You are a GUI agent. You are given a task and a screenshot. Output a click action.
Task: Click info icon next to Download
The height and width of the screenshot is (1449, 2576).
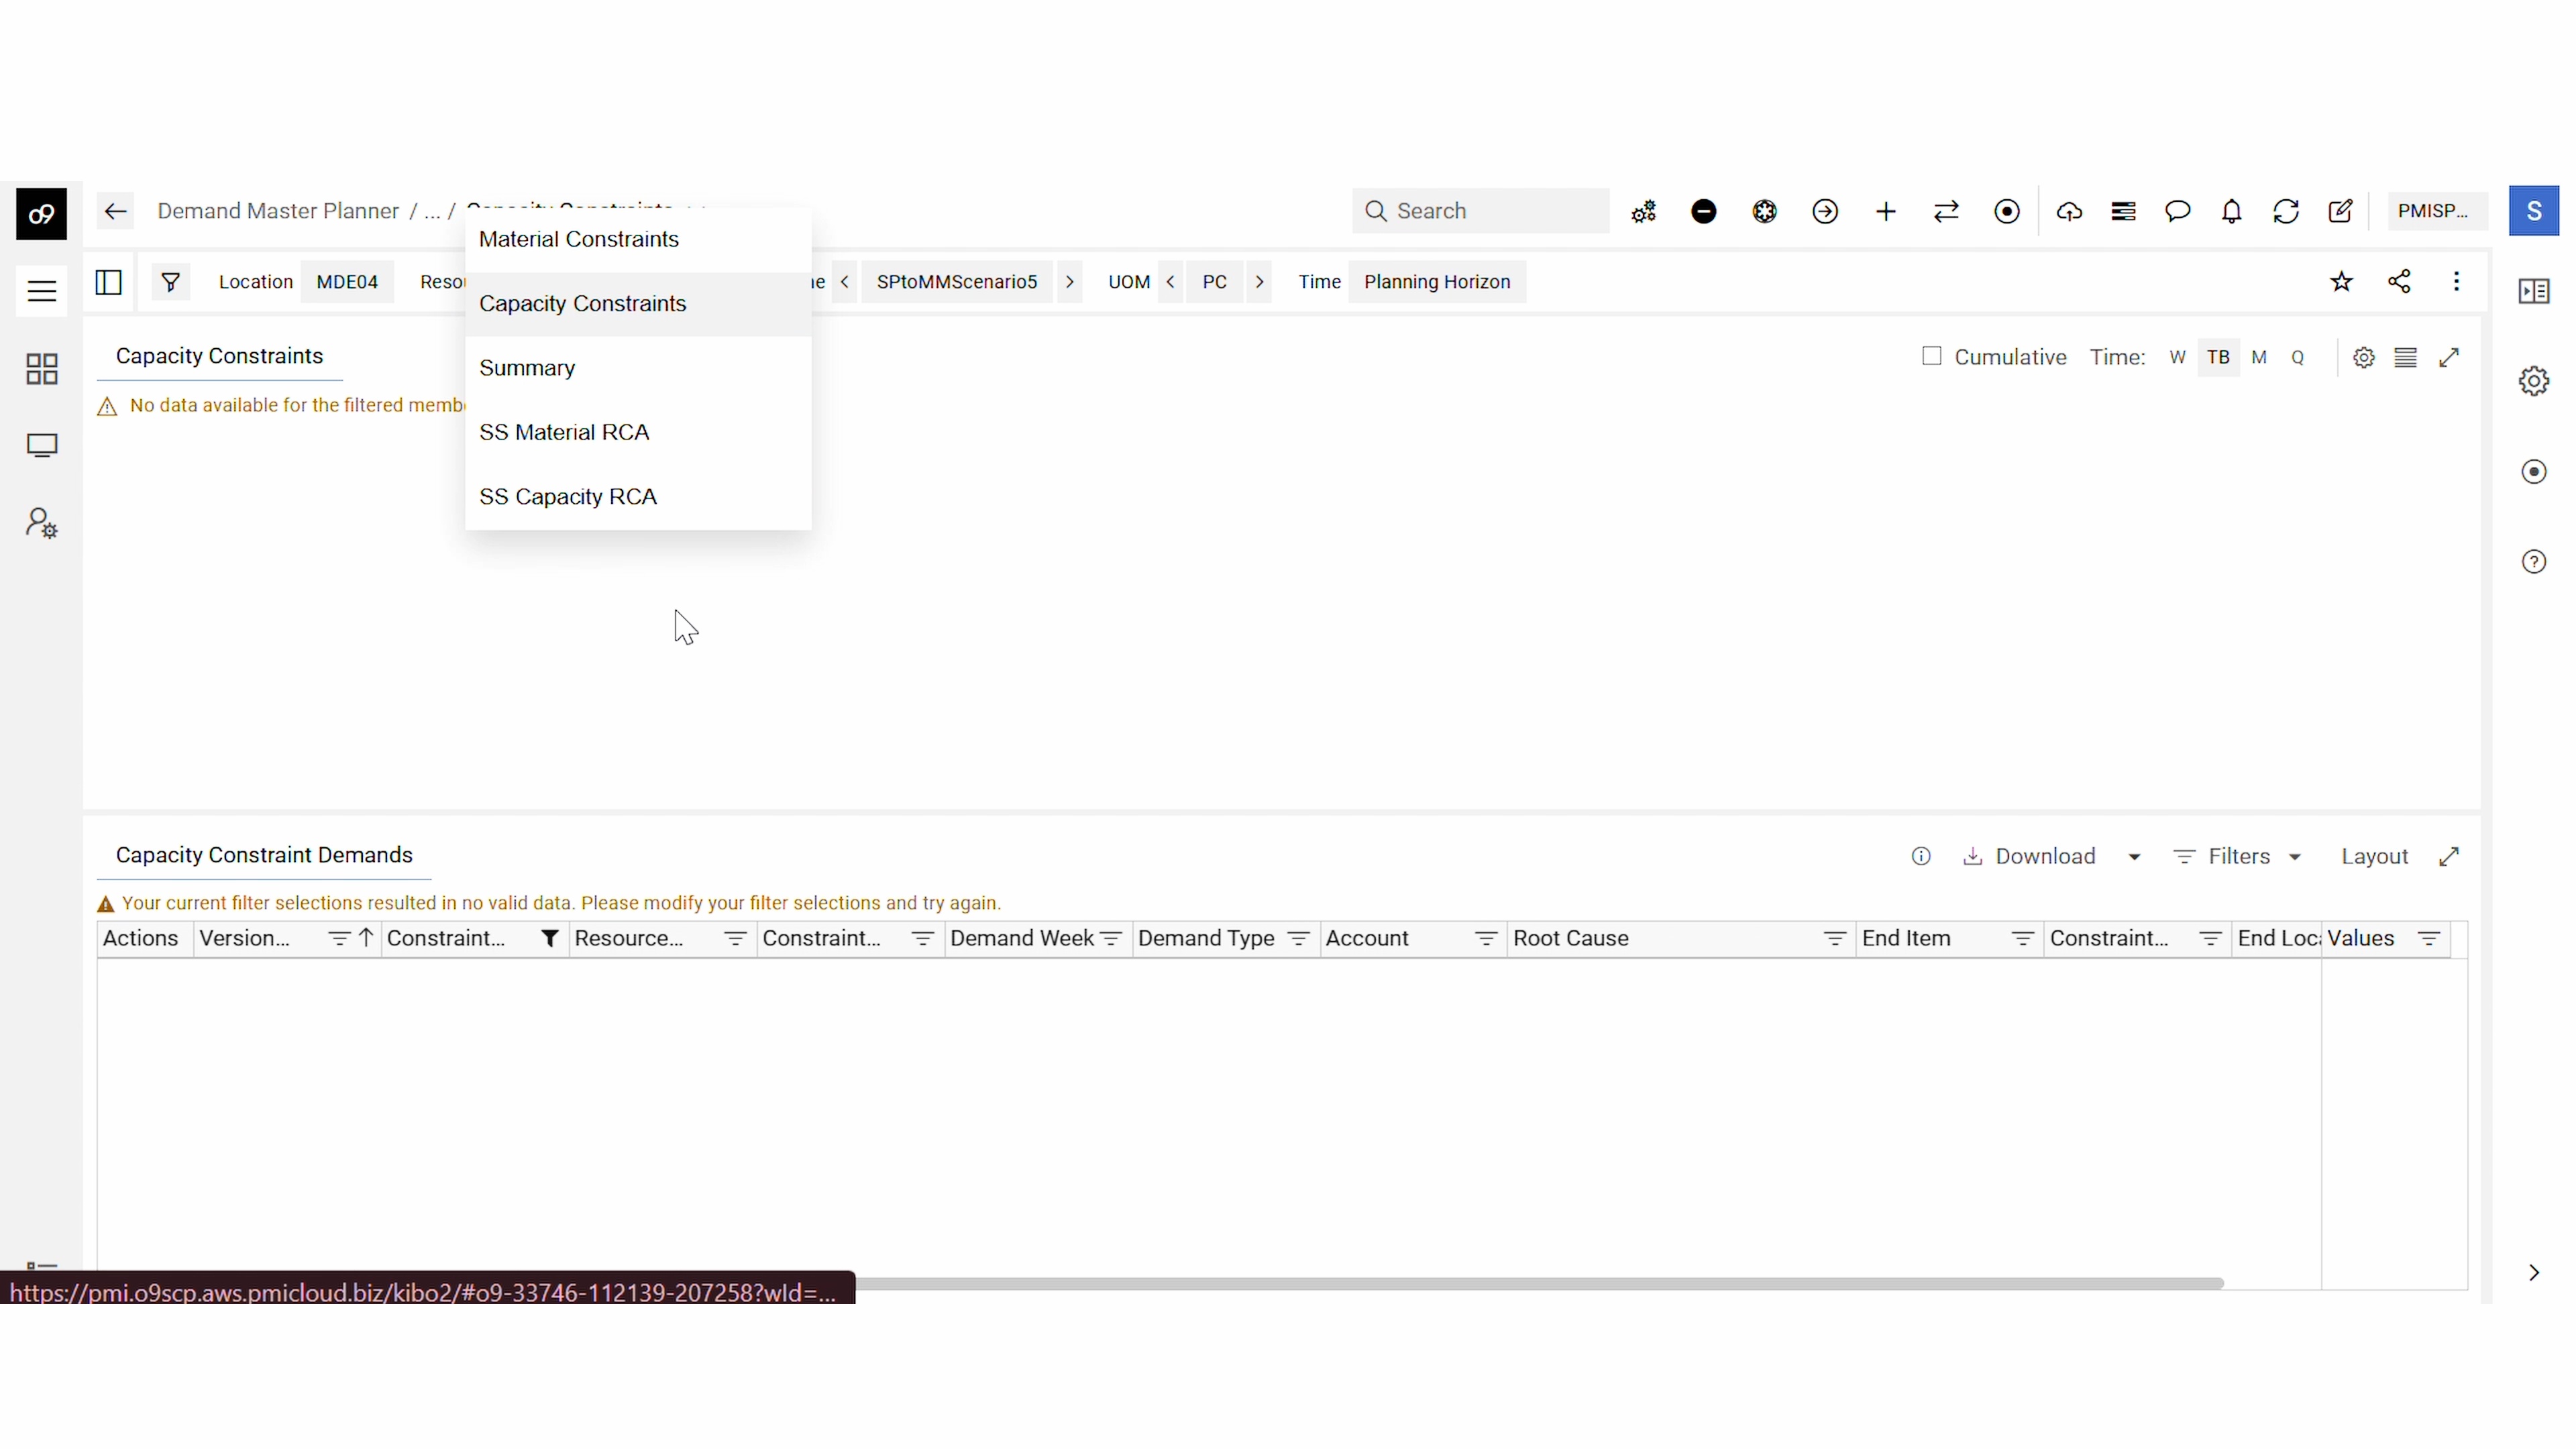pos(1920,856)
